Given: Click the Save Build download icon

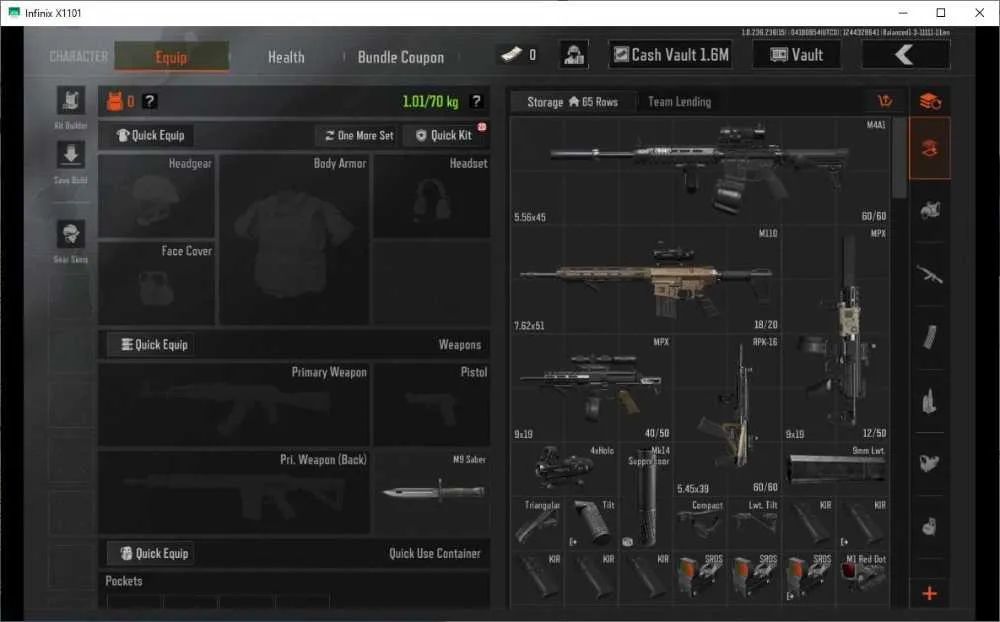Looking at the screenshot, I should point(71,155).
